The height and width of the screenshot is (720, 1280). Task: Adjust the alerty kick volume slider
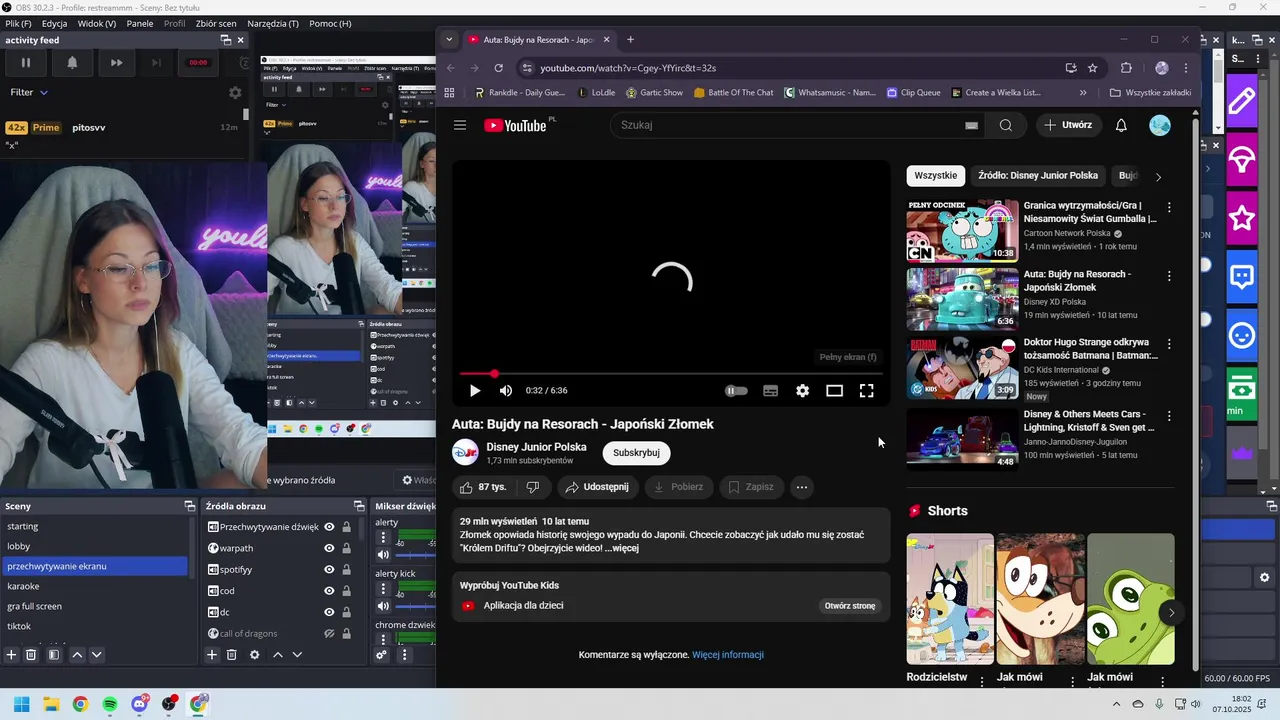click(x=415, y=605)
